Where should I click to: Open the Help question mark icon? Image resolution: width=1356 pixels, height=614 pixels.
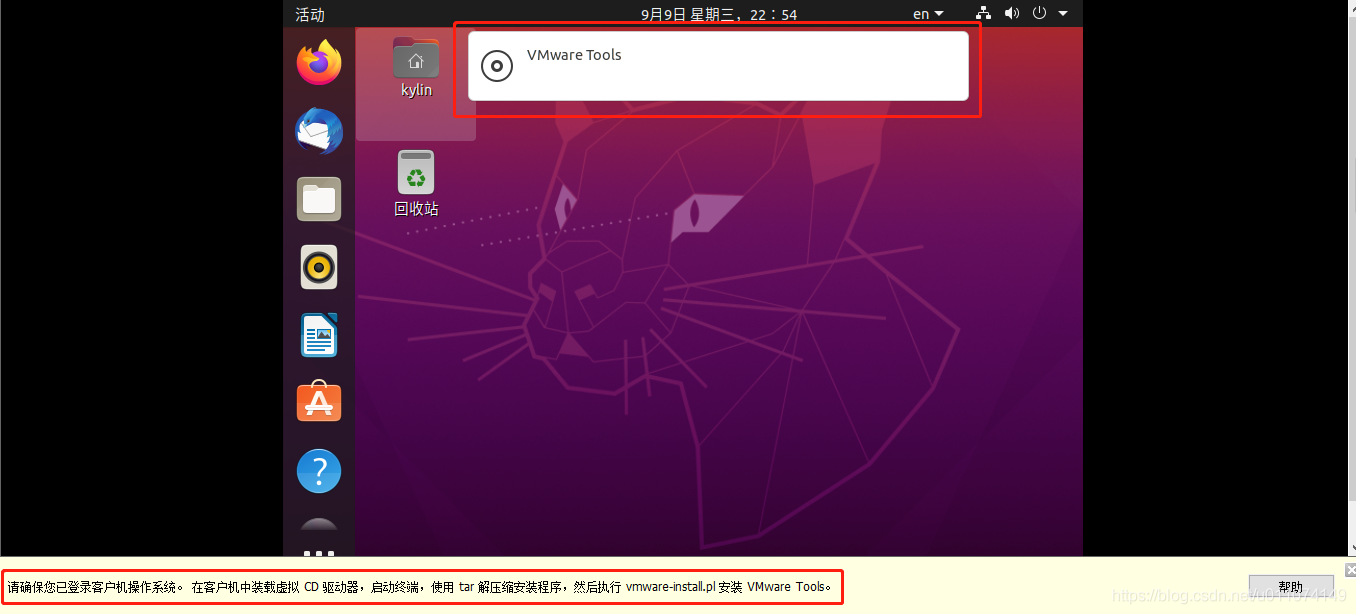pos(319,471)
